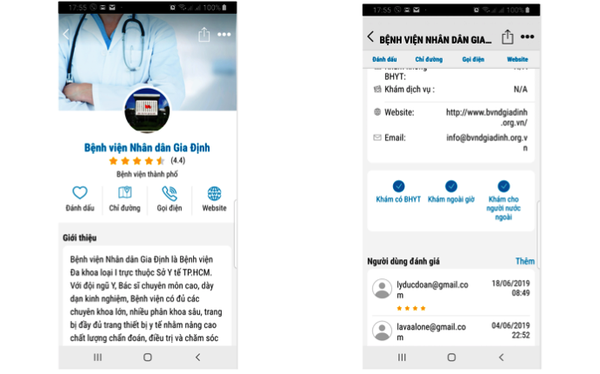Expand reviews with Thêm link

(x=525, y=261)
